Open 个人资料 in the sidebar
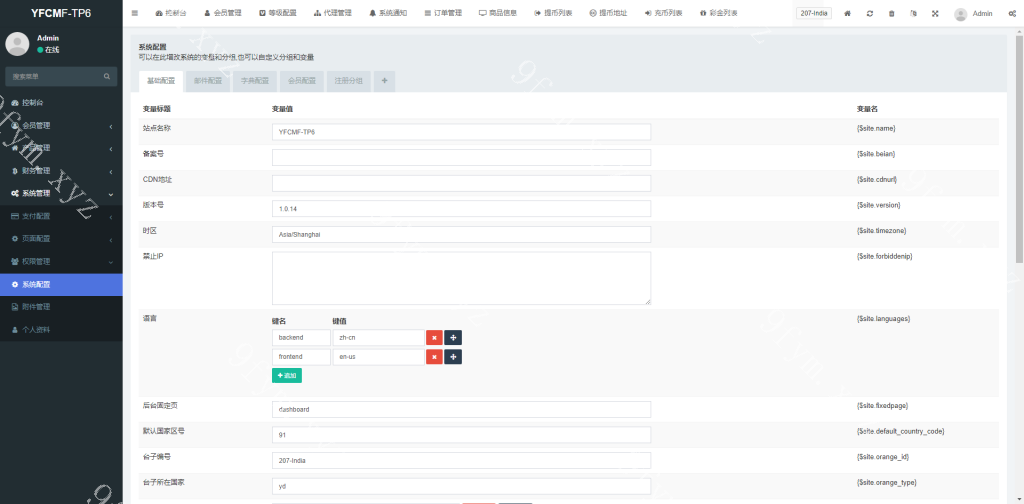 (61, 330)
